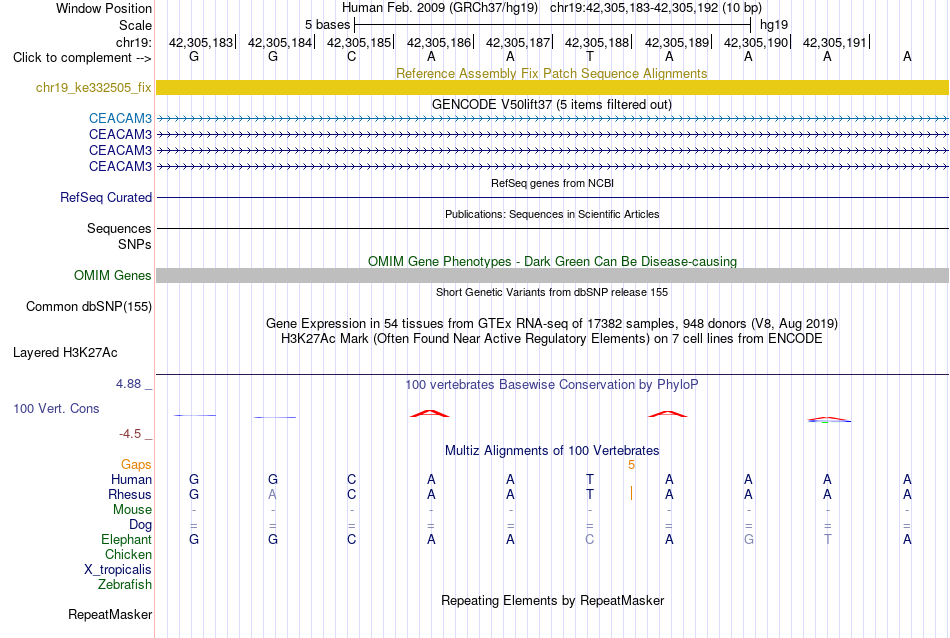
Task: Click 'Human Feb. 2009 (GRCh37/hg19)' header text
Action: (x=439, y=8)
